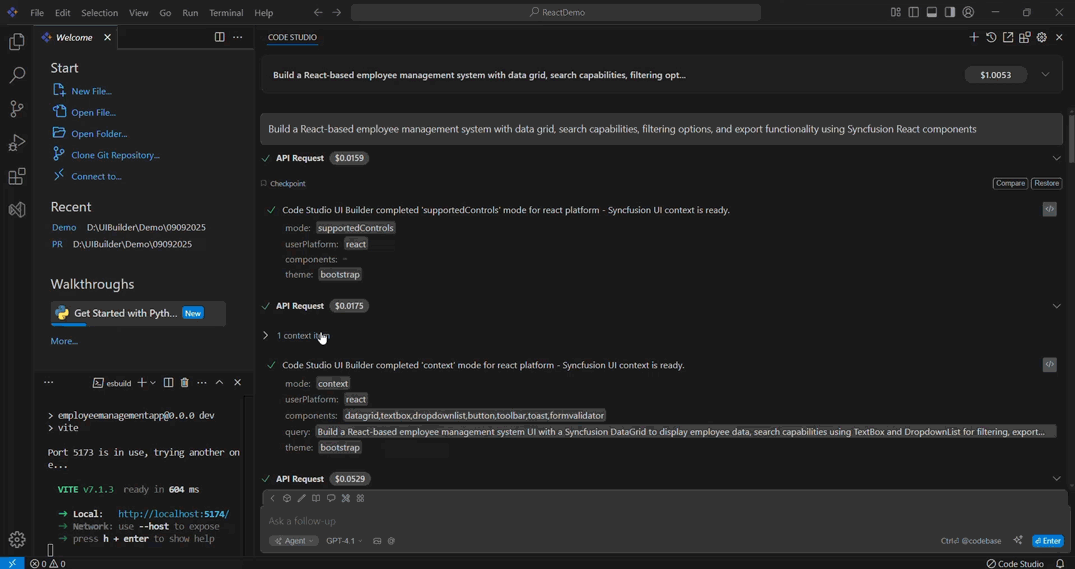Open the Code Studio panel from activity bar
Image resolution: width=1075 pixels, height=569 pixels.
[17, 209]
